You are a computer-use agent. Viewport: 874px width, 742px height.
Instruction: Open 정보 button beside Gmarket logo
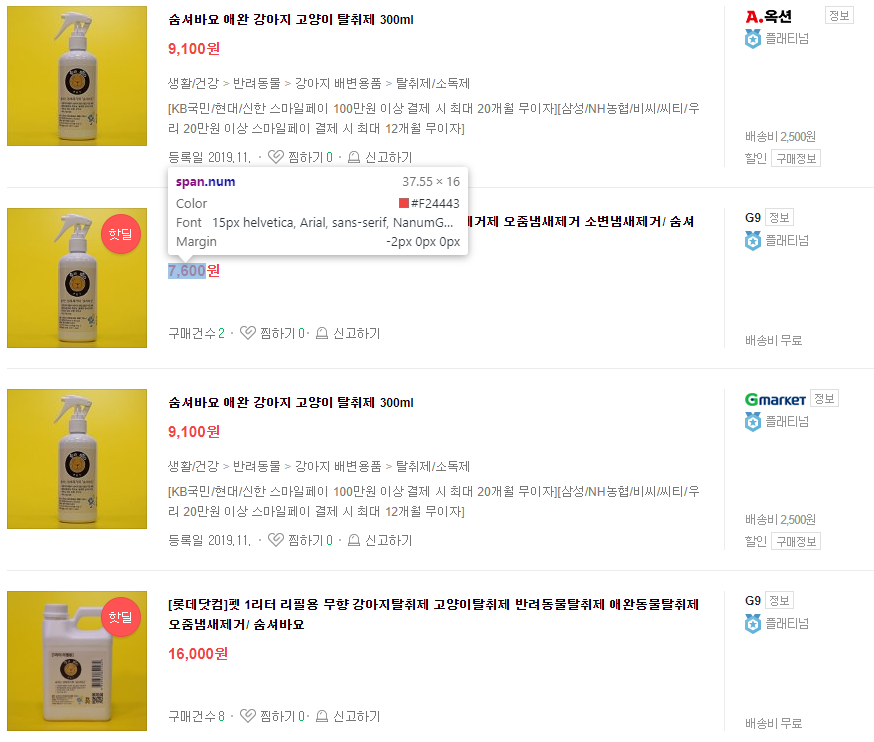click(824, 399)
